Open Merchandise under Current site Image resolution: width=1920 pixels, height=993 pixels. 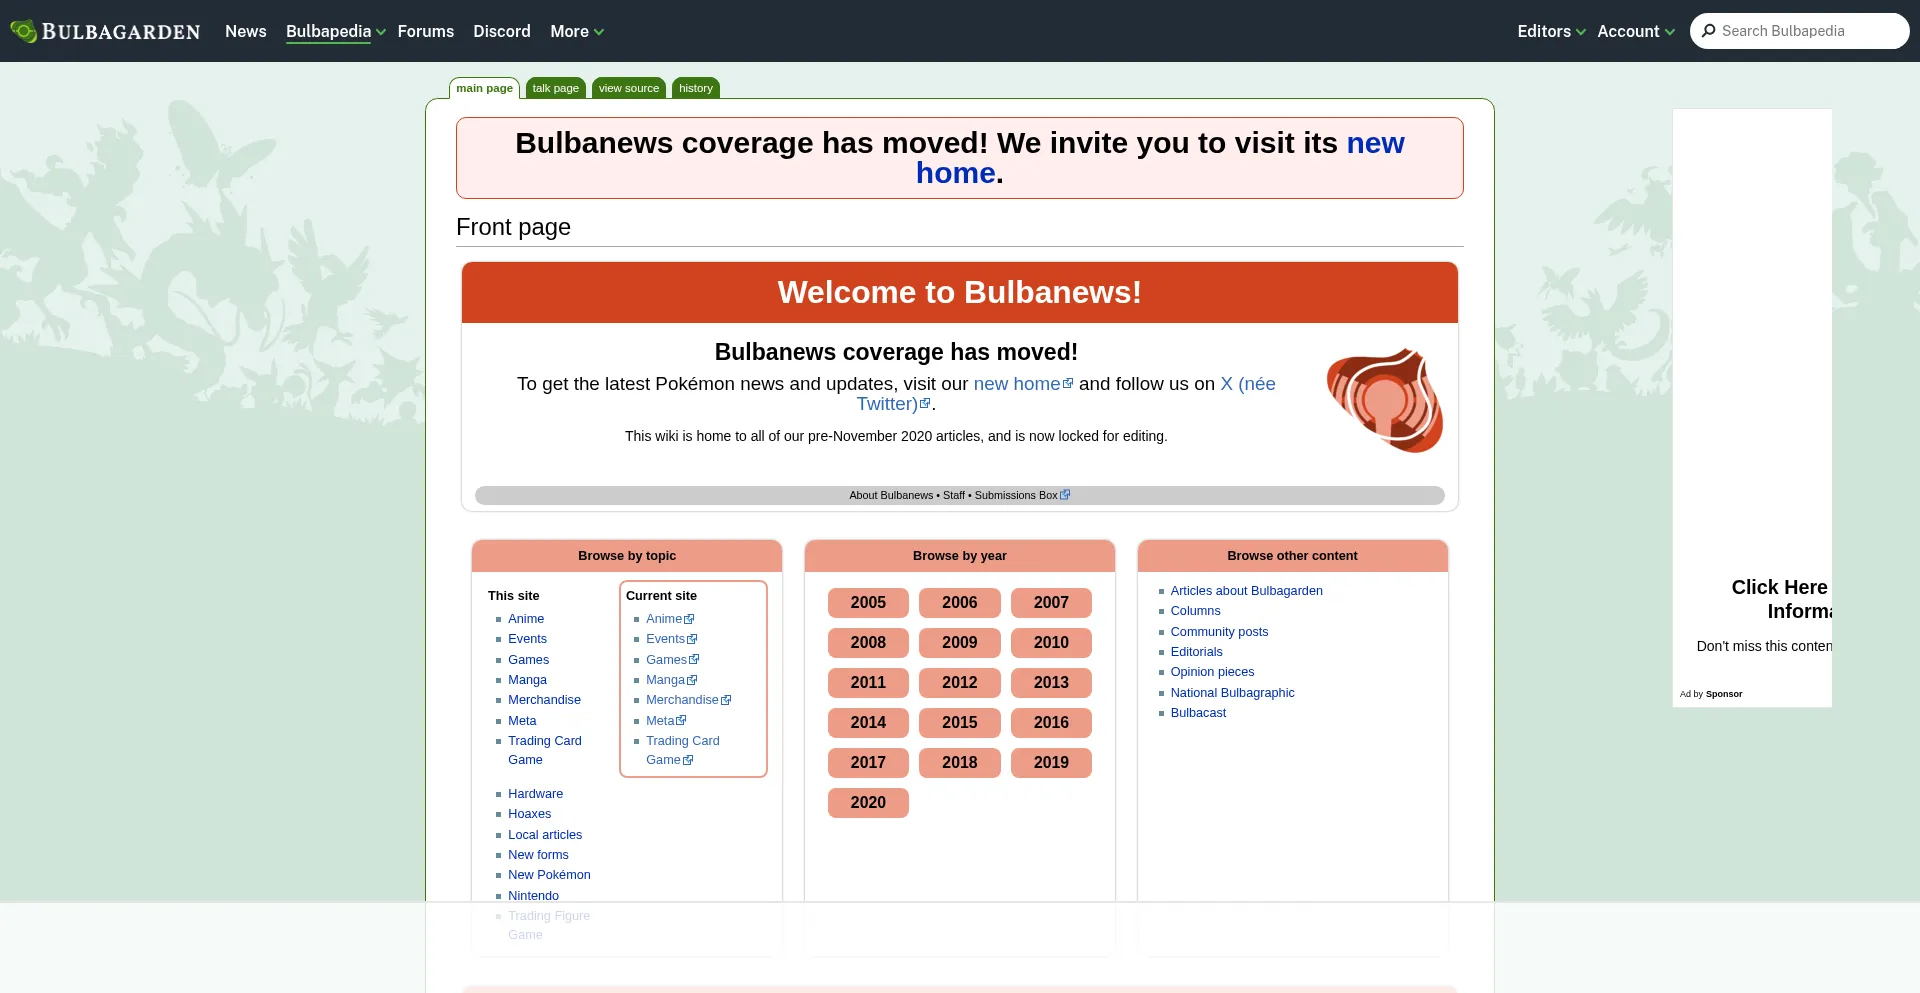tap(689, 700)
